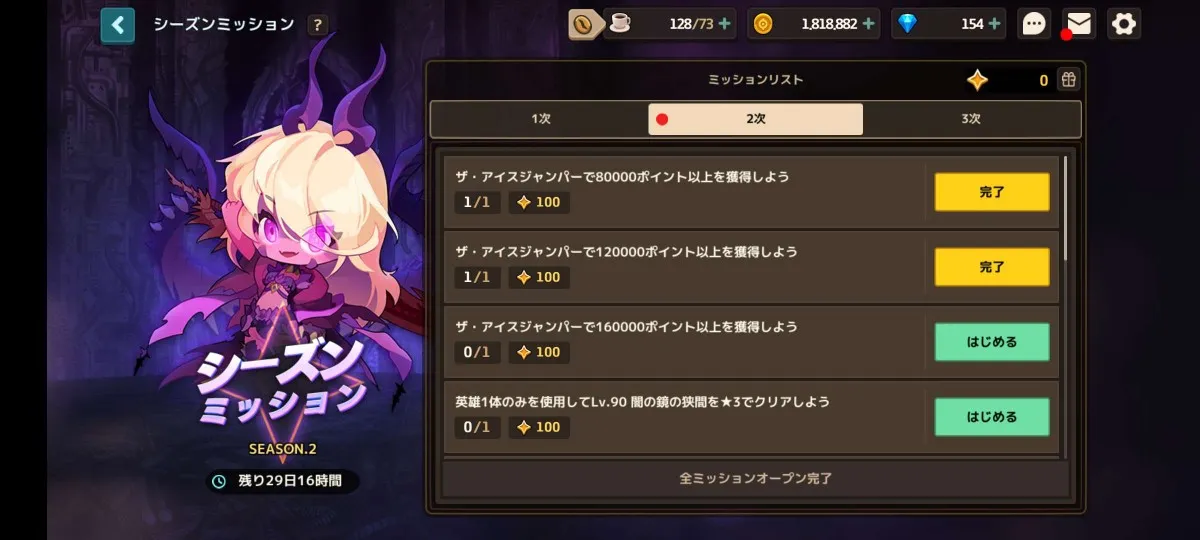Claim 完了 for the 80000 point mission
Image resolution: width=1200 pixels, height=540 pixels.
(x=992, y=192)
